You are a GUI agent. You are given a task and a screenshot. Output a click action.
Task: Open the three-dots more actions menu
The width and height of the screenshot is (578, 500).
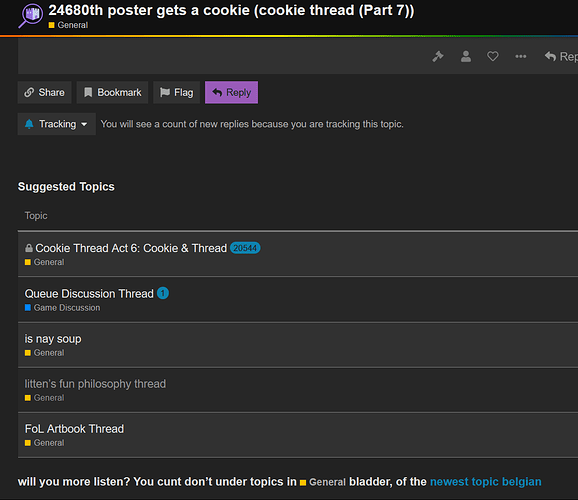pos(520,56)
